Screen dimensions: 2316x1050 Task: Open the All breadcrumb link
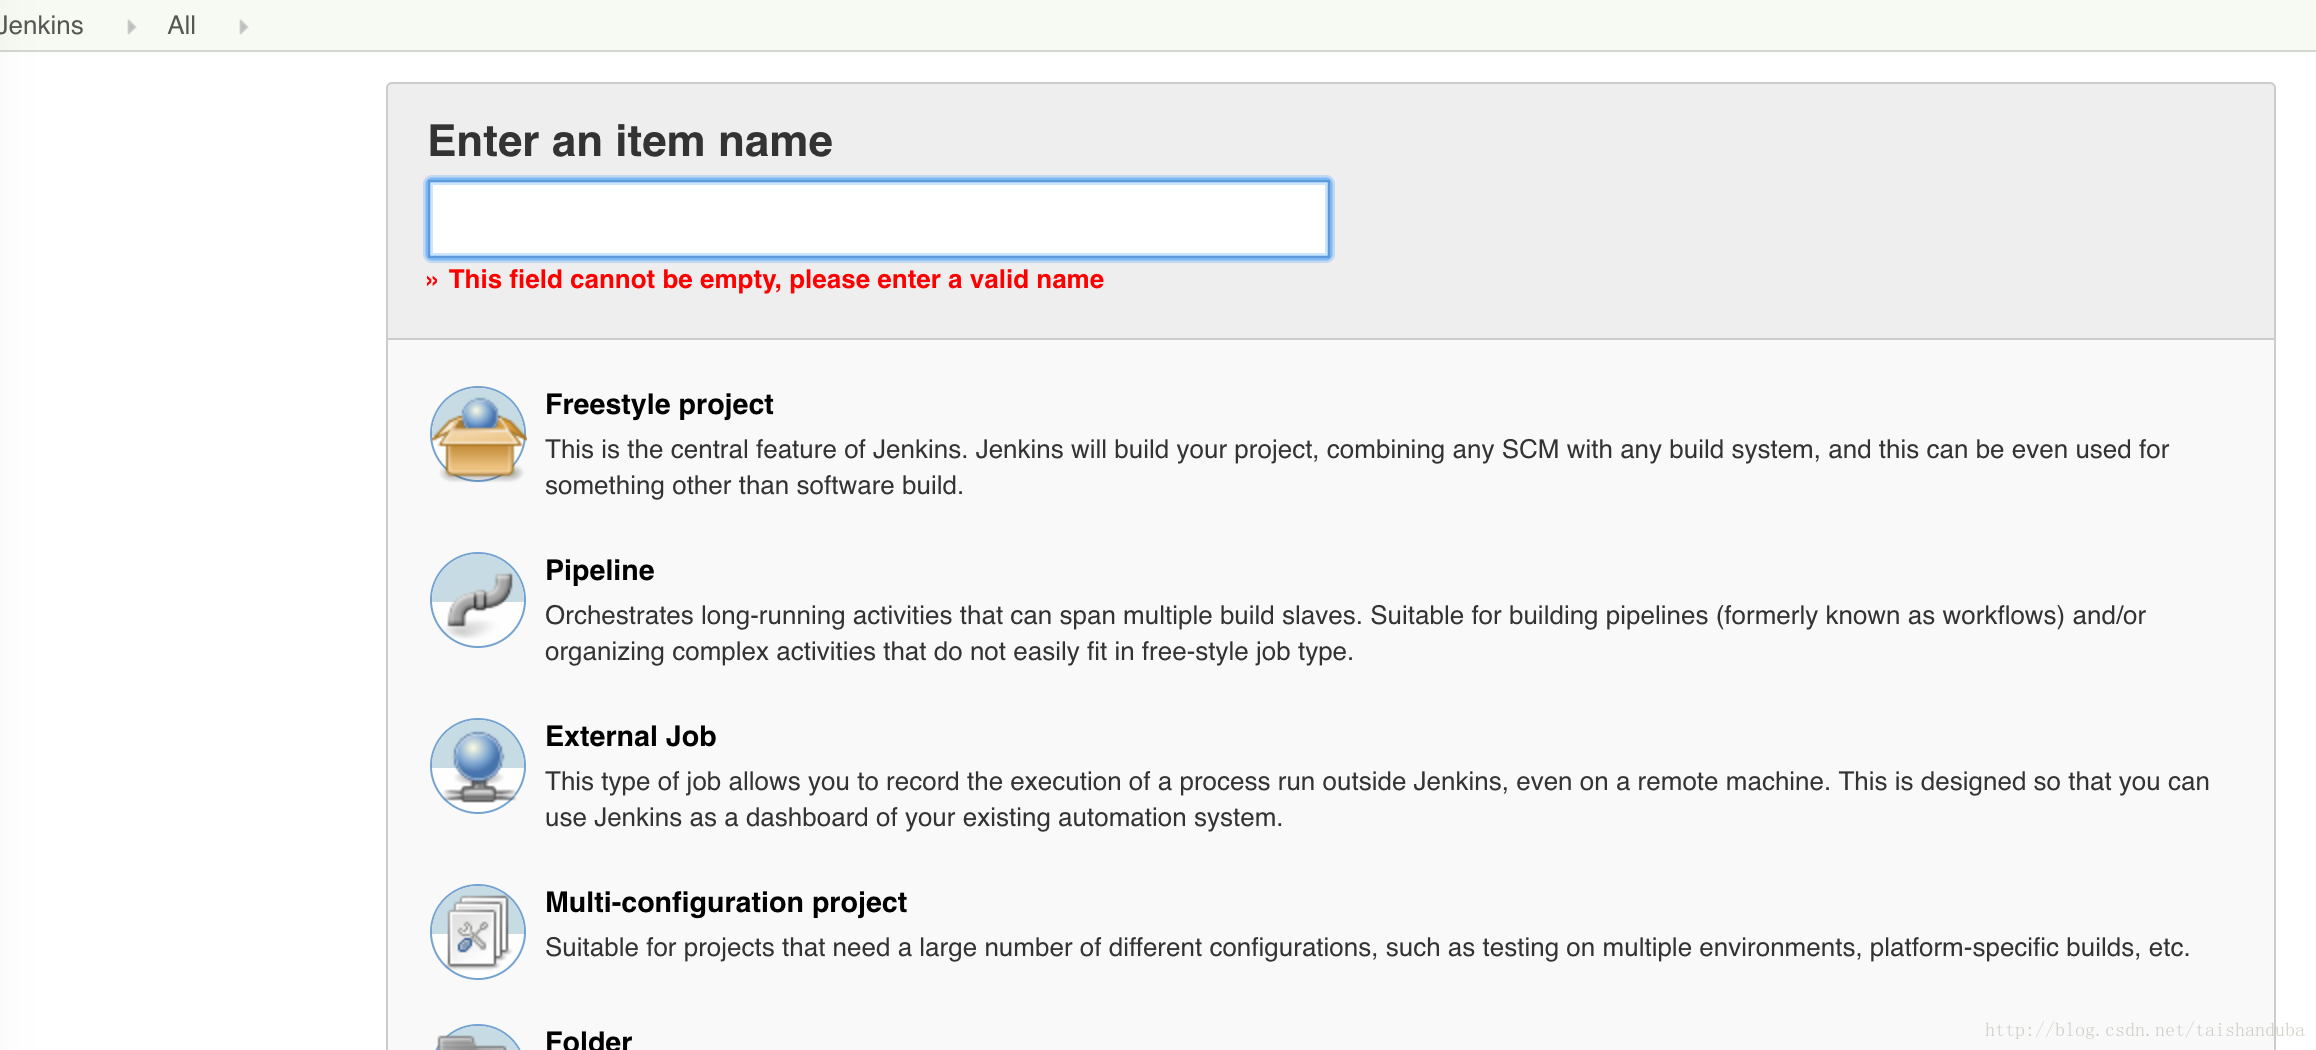click(181, 25)
